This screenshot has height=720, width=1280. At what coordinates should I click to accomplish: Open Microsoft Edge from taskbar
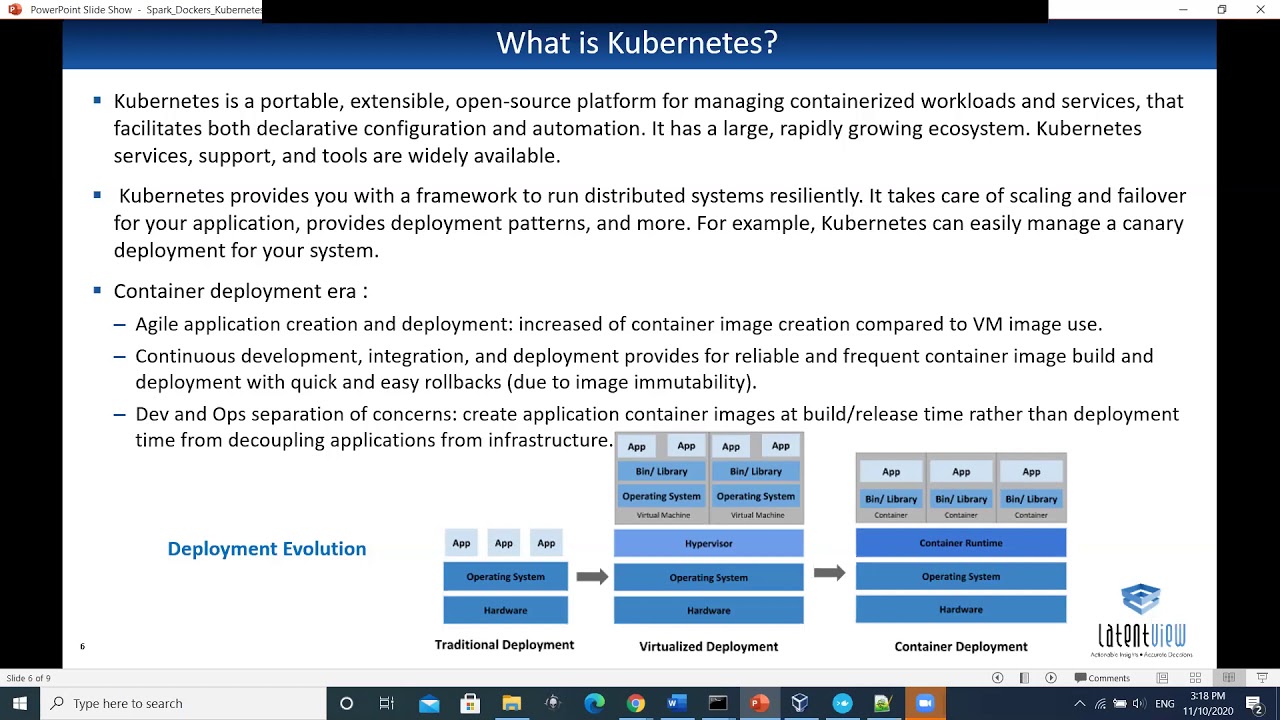click(x=594, y=703)
